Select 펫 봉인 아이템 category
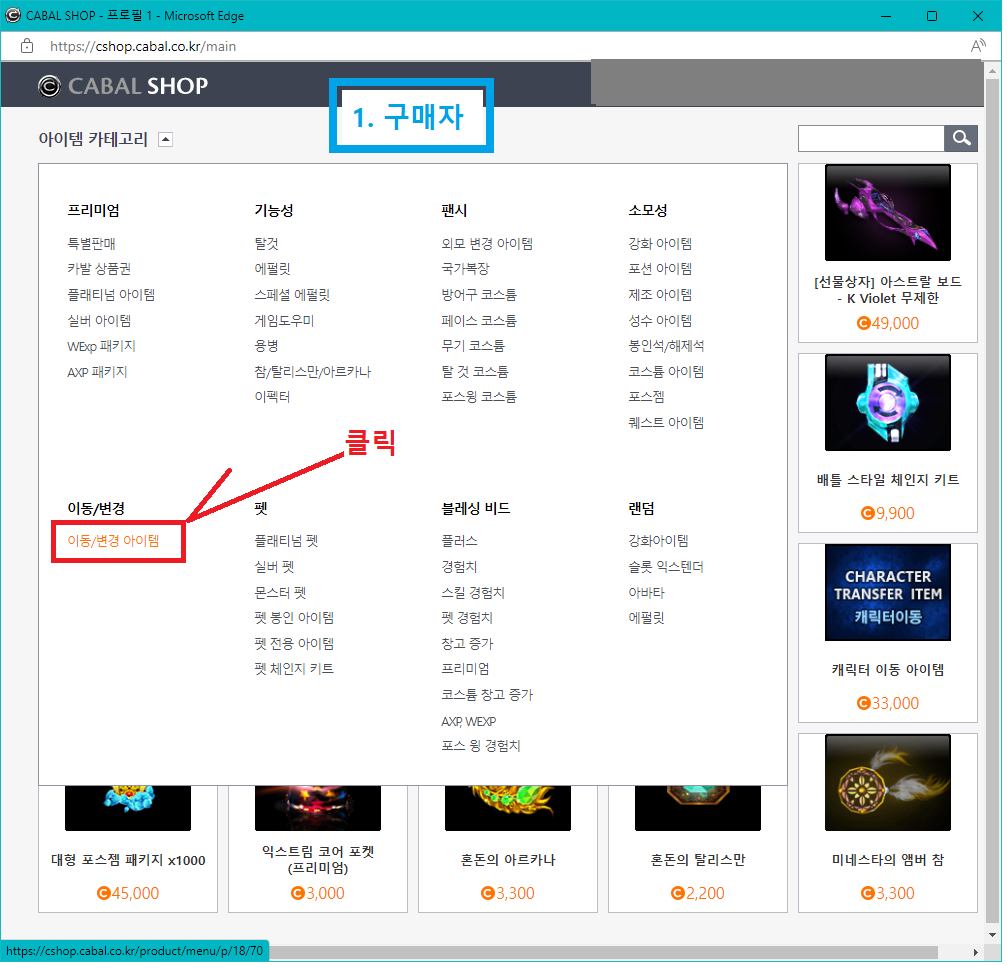This screenshot has height=965, width=1007. click(x=295, y=620)
